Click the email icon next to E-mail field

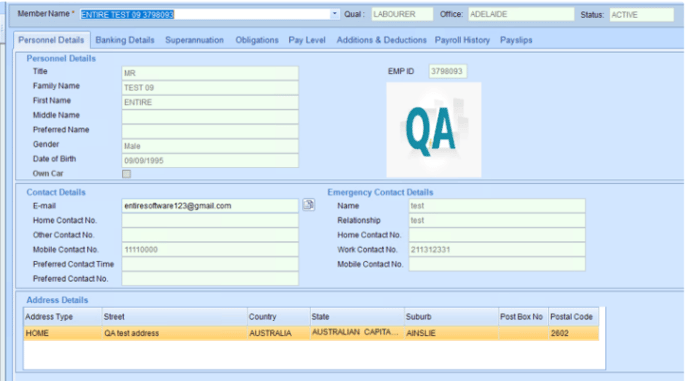coord(308,205)
